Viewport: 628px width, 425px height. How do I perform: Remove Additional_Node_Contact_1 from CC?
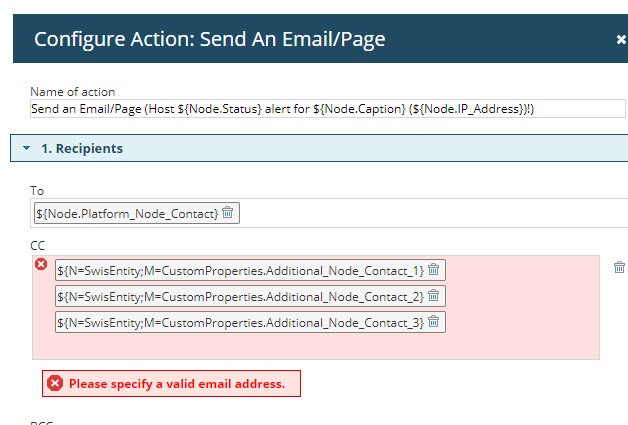click(433, 270)
